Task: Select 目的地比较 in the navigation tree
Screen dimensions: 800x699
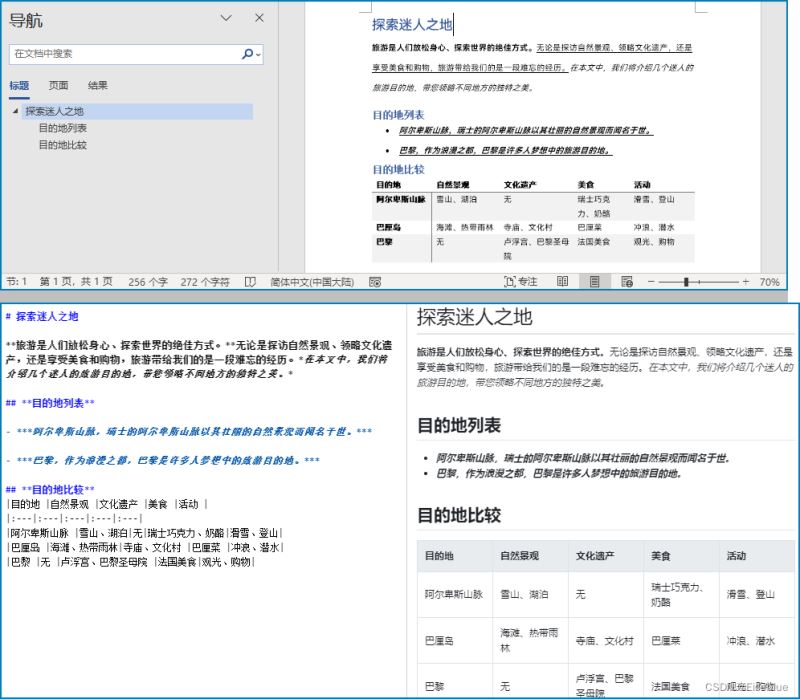Action: pyautogui.click(x=63, y=145)
